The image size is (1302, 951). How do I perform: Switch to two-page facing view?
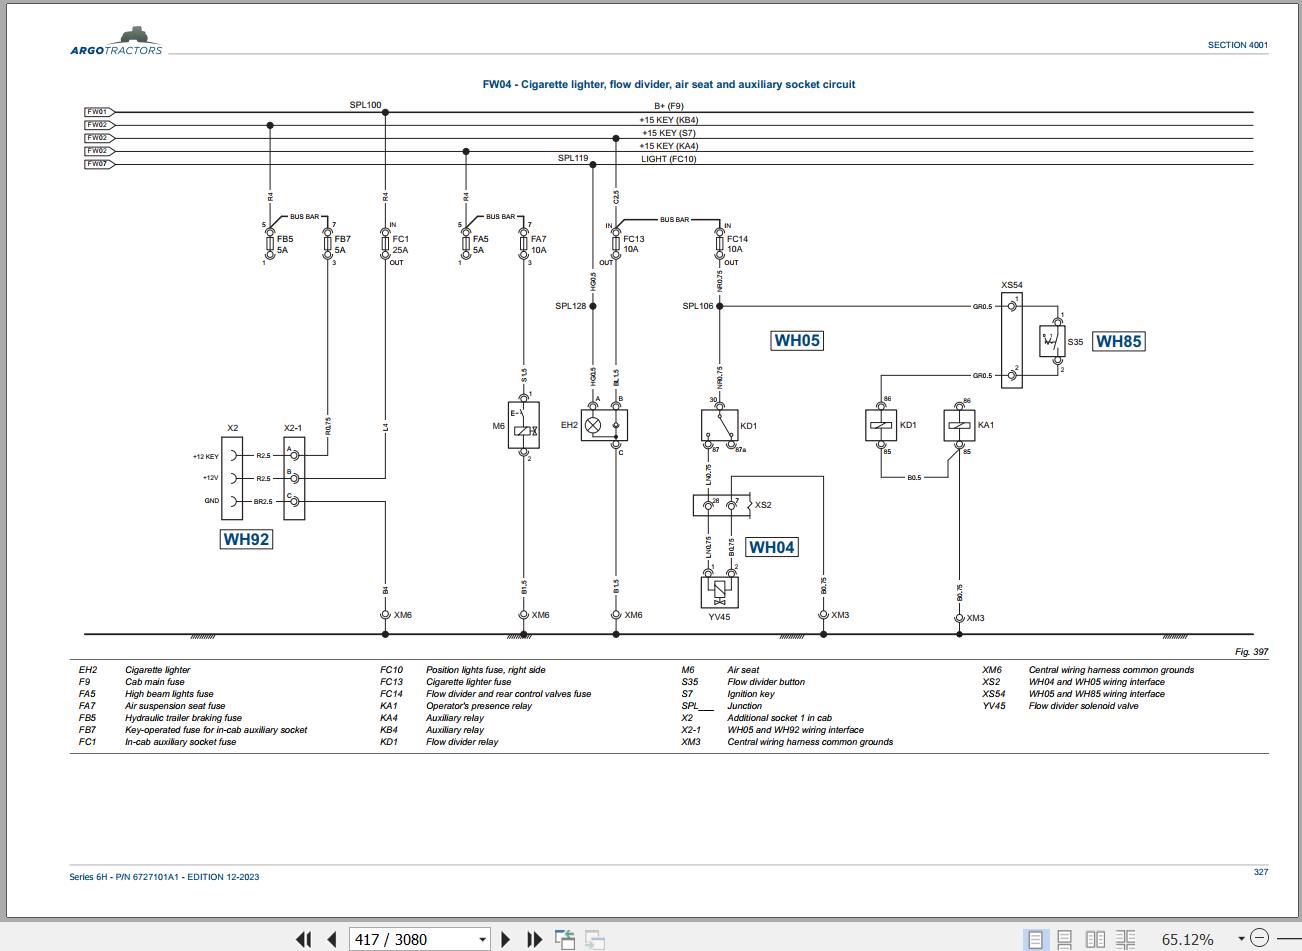tap(1096, 939)
